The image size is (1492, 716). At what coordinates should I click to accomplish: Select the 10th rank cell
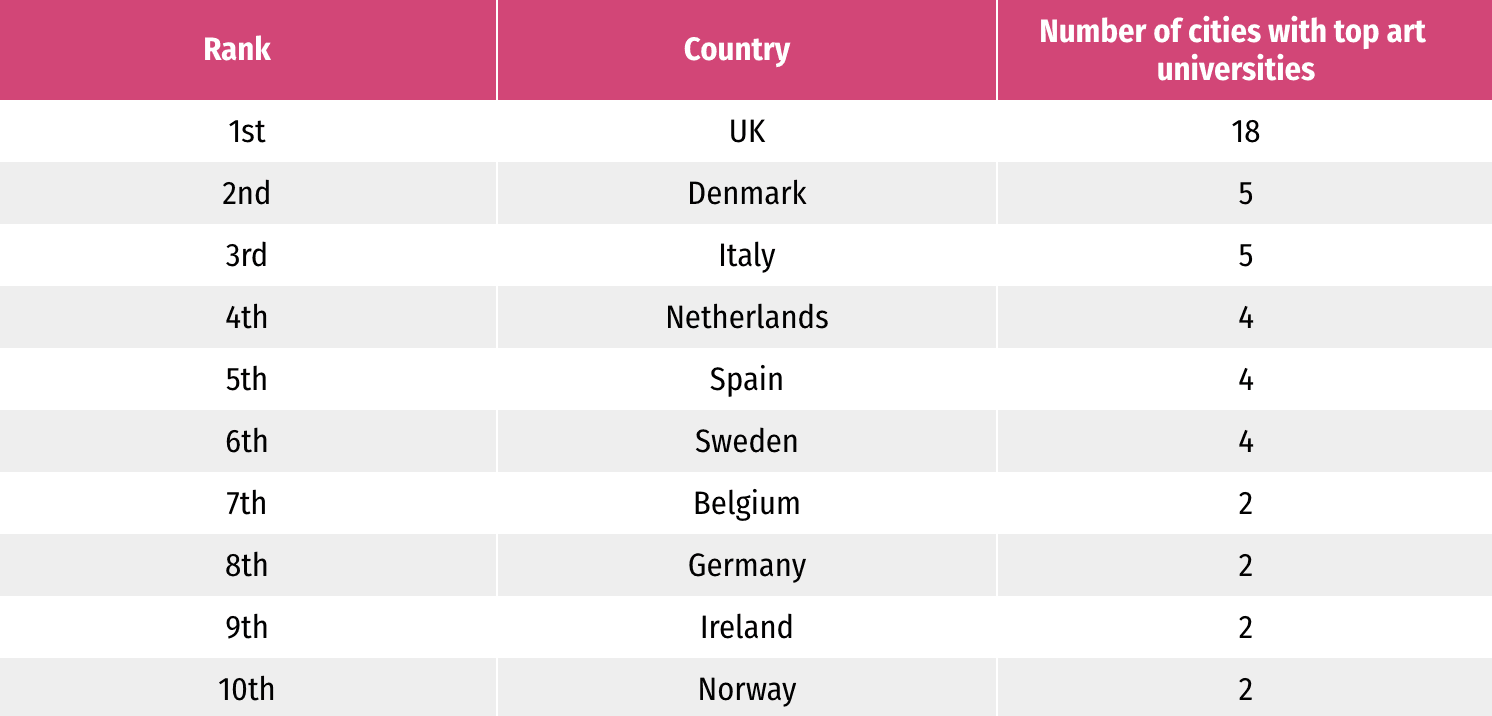click(x=247, y=689)
